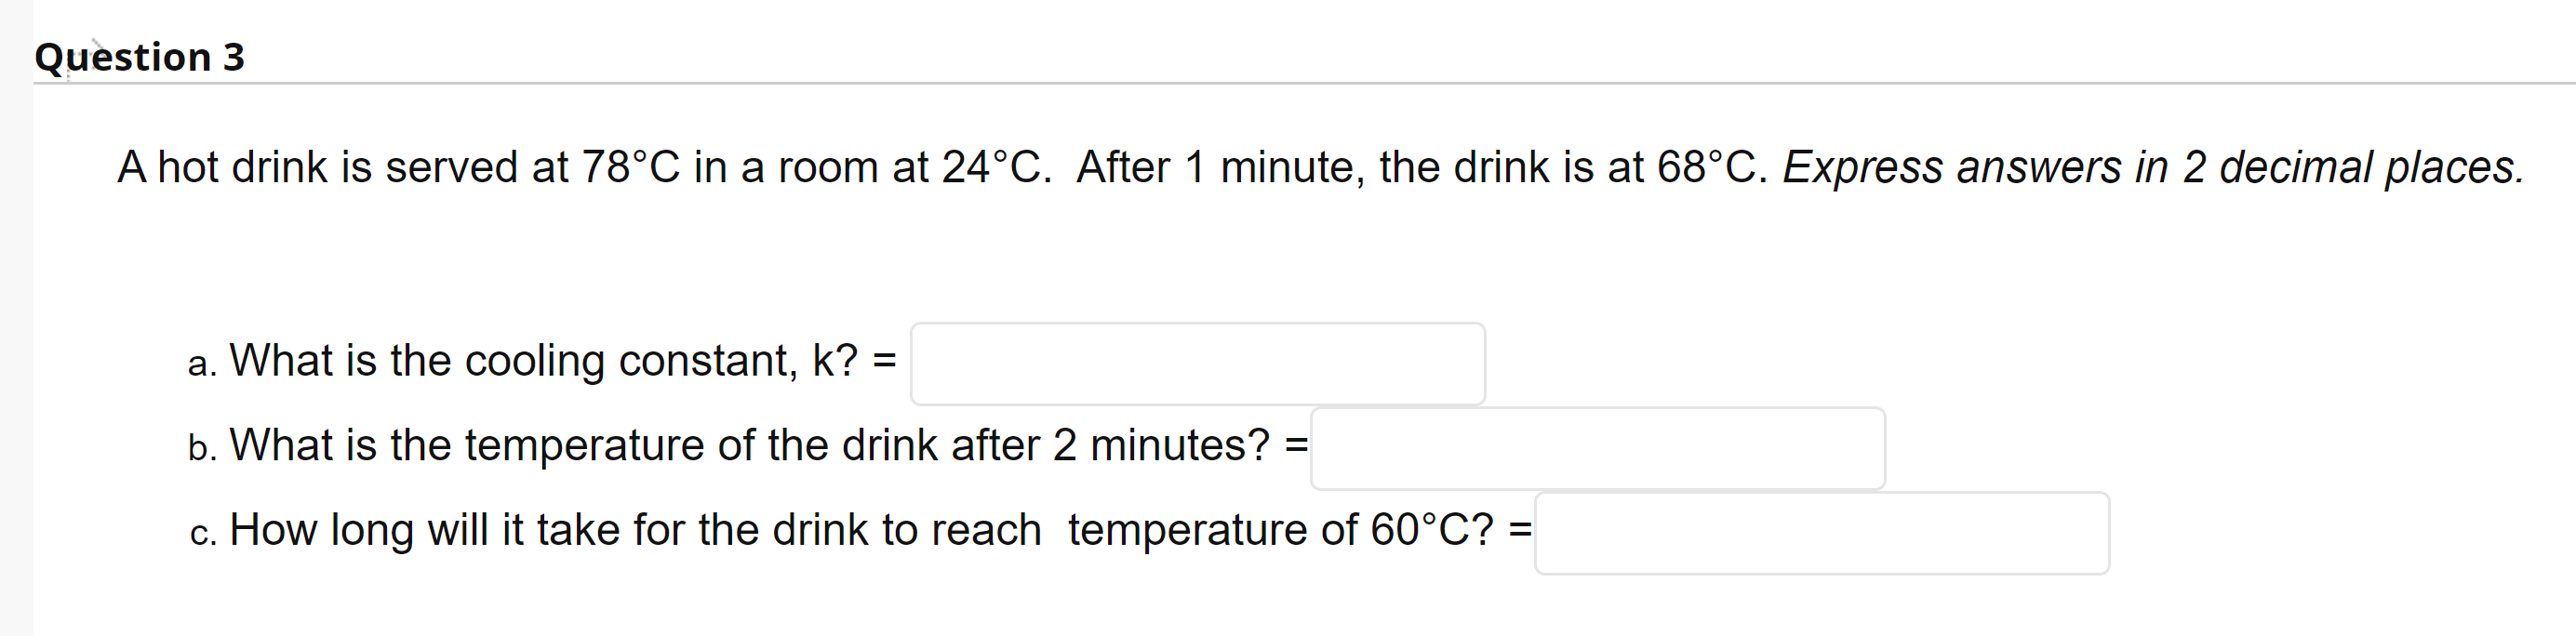The image size is (2576, 636).
Task: Click the 'a.' list marker
Action: pyautogui.click(x=203, y=364)
